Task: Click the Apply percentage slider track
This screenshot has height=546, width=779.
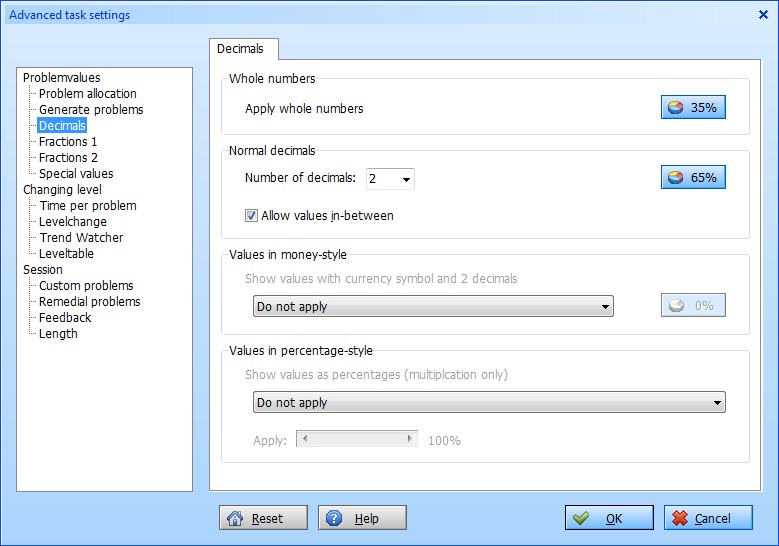Action: (357, 439)
